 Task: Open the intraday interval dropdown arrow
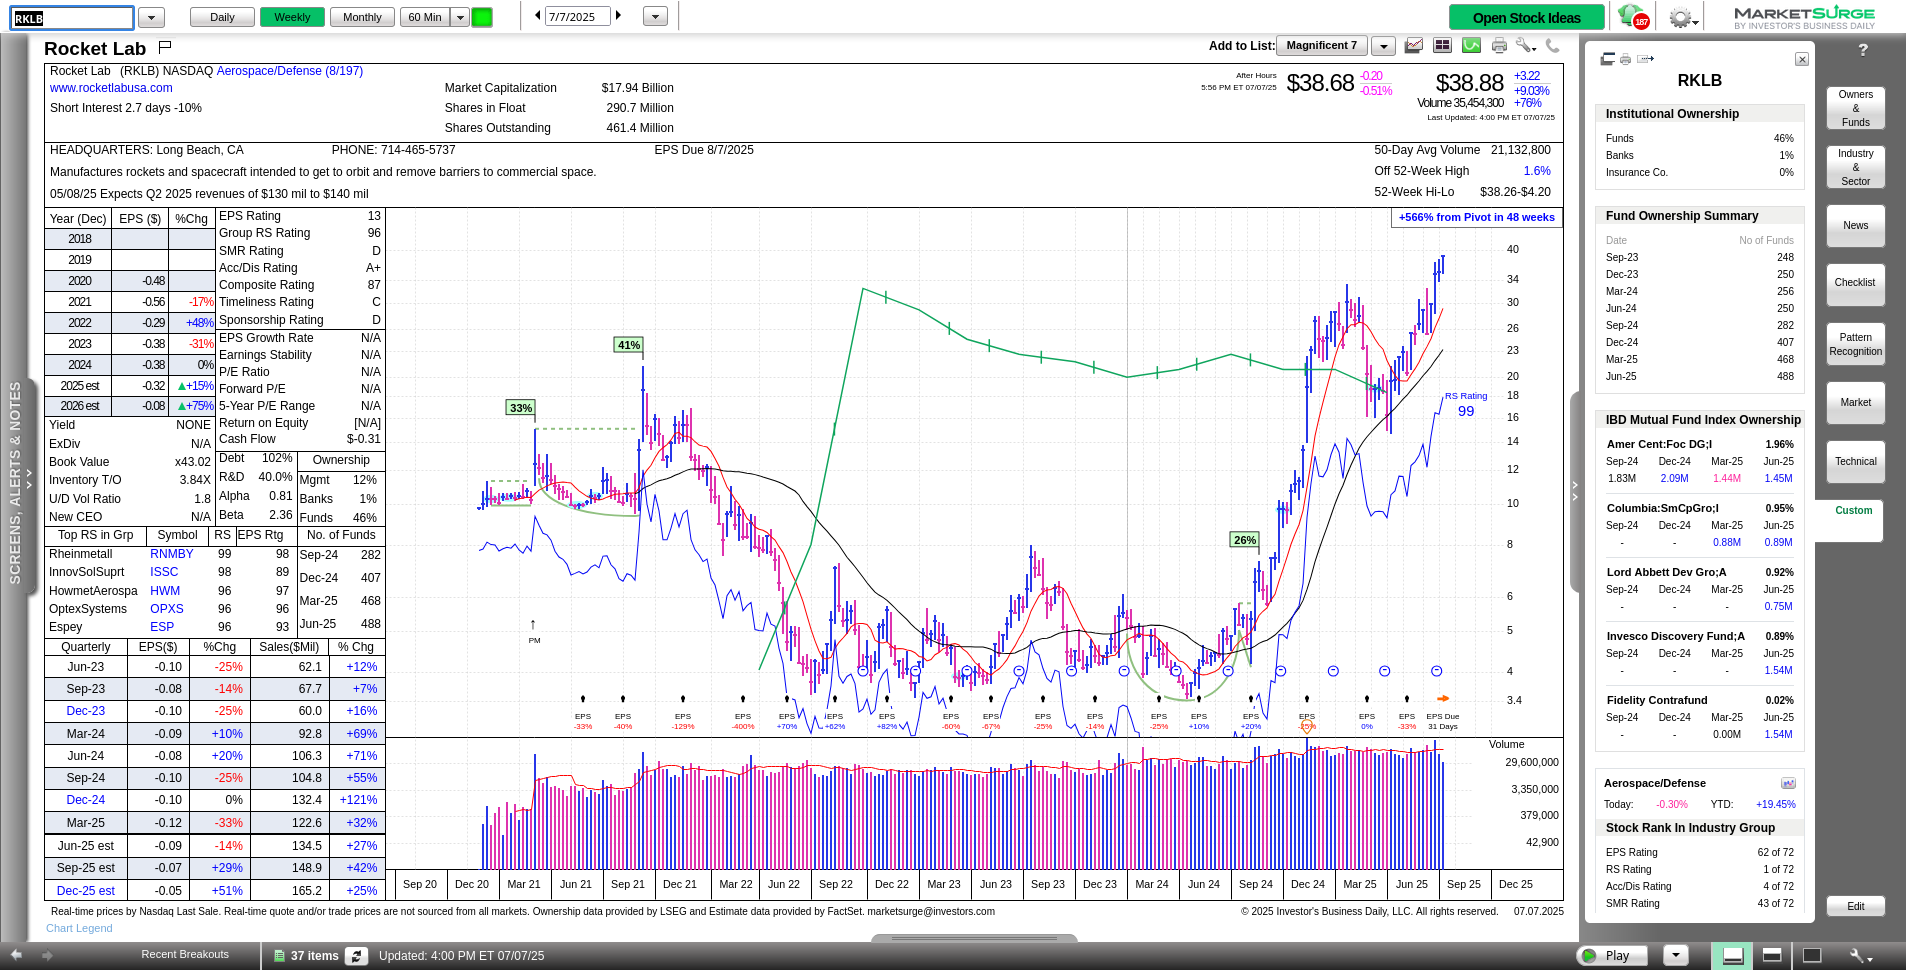[460, 17]
